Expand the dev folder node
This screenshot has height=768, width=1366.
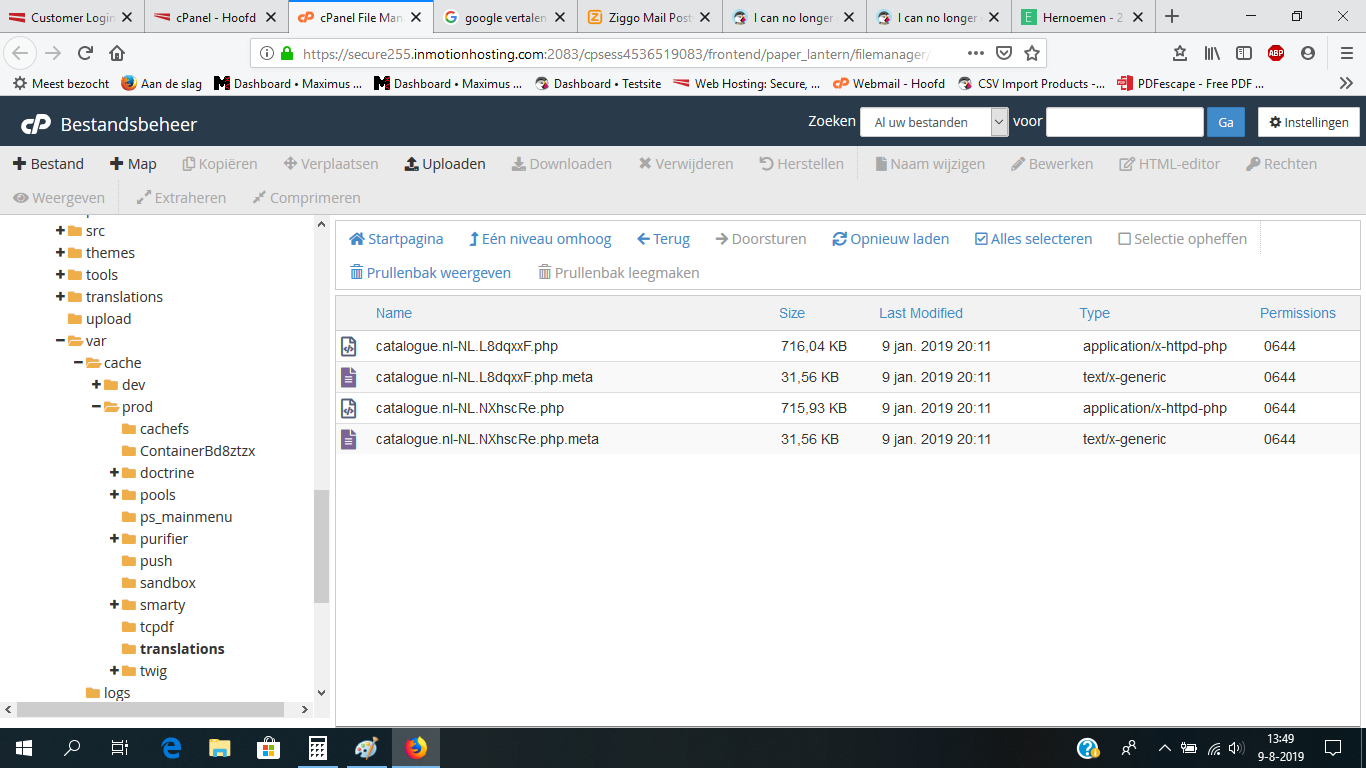click(97, 385)
